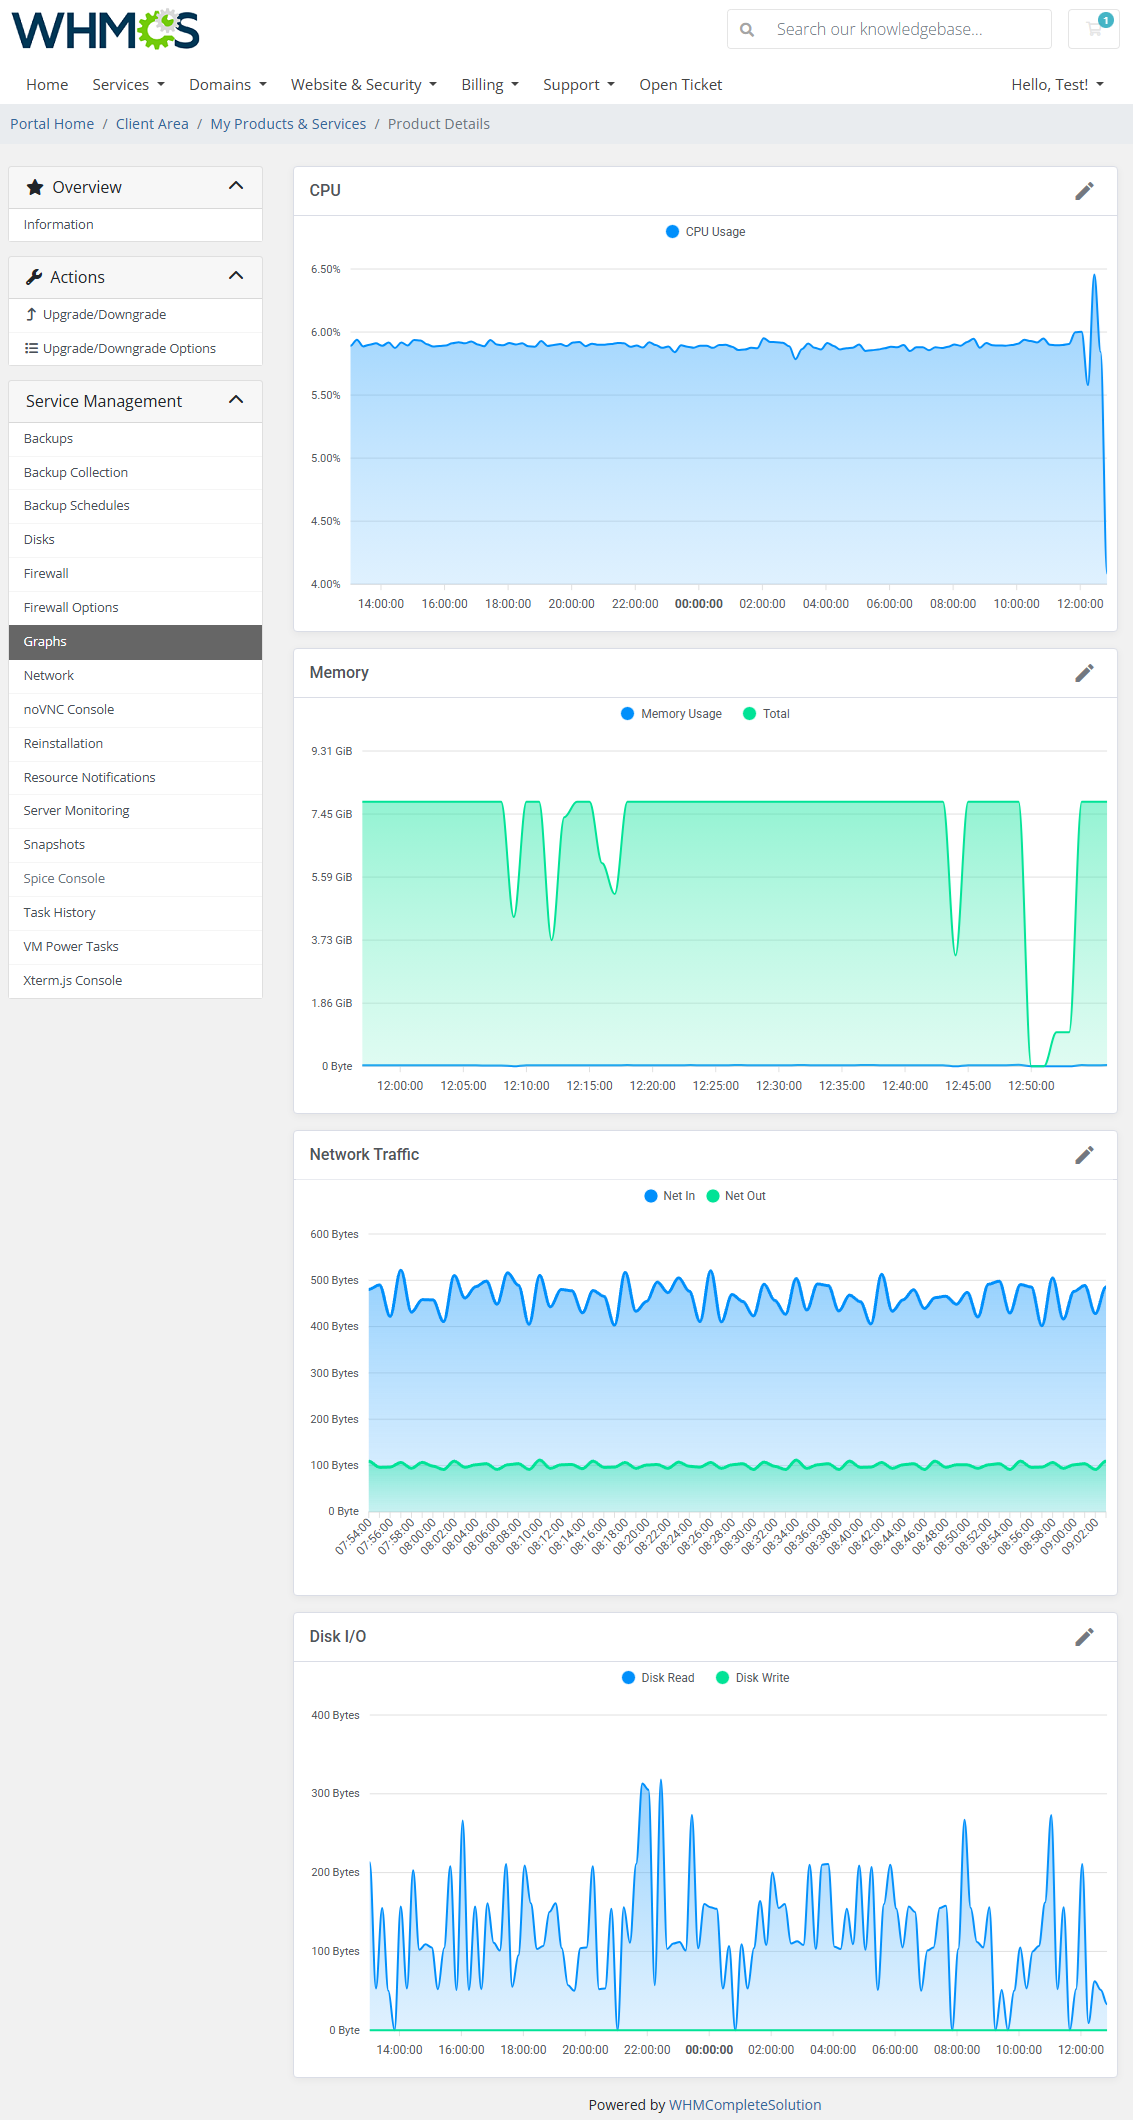Open Backups in Service Management
The width and height of the screenshot is (1133, 2120).
pos(135,439)
